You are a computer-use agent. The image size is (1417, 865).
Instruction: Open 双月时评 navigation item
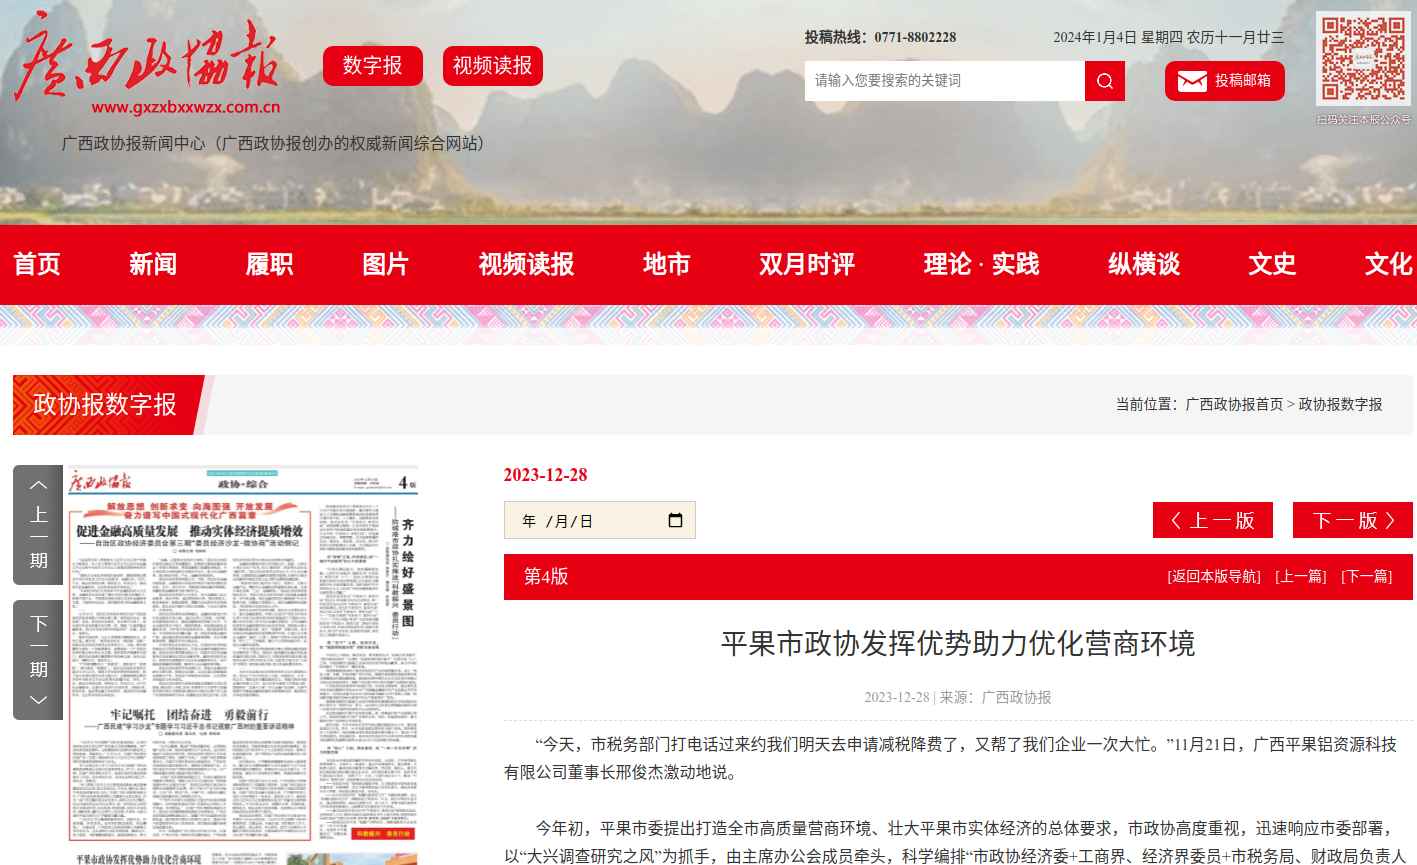click(806, 264)
